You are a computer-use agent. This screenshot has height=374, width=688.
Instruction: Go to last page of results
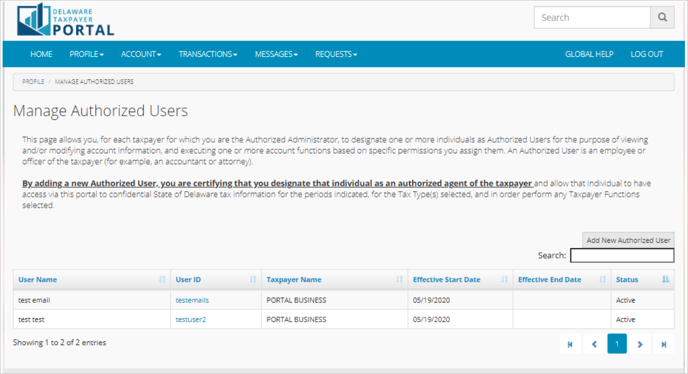664,344
